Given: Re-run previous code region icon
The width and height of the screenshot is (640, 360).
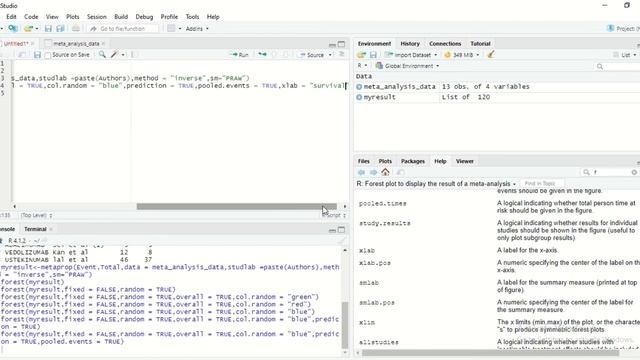Looking at the screenshot, I should (x=262, y=54).
